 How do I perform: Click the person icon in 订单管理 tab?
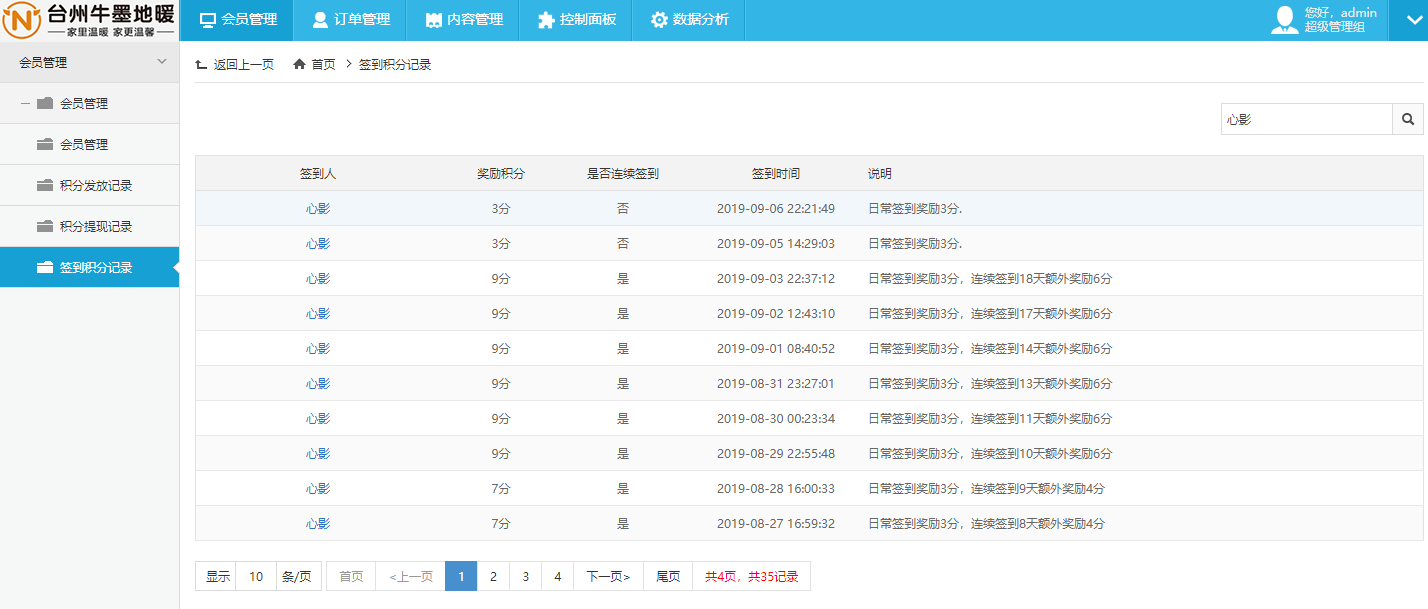pyautogui.click(x=320, y=20)
